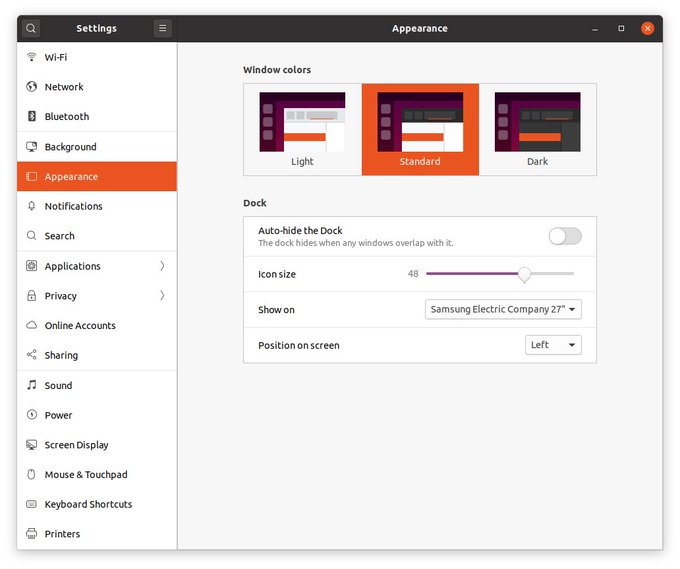The image size is (680, 569).
Task: Click the Printers icon in sidebar
Action: (31, 533)
